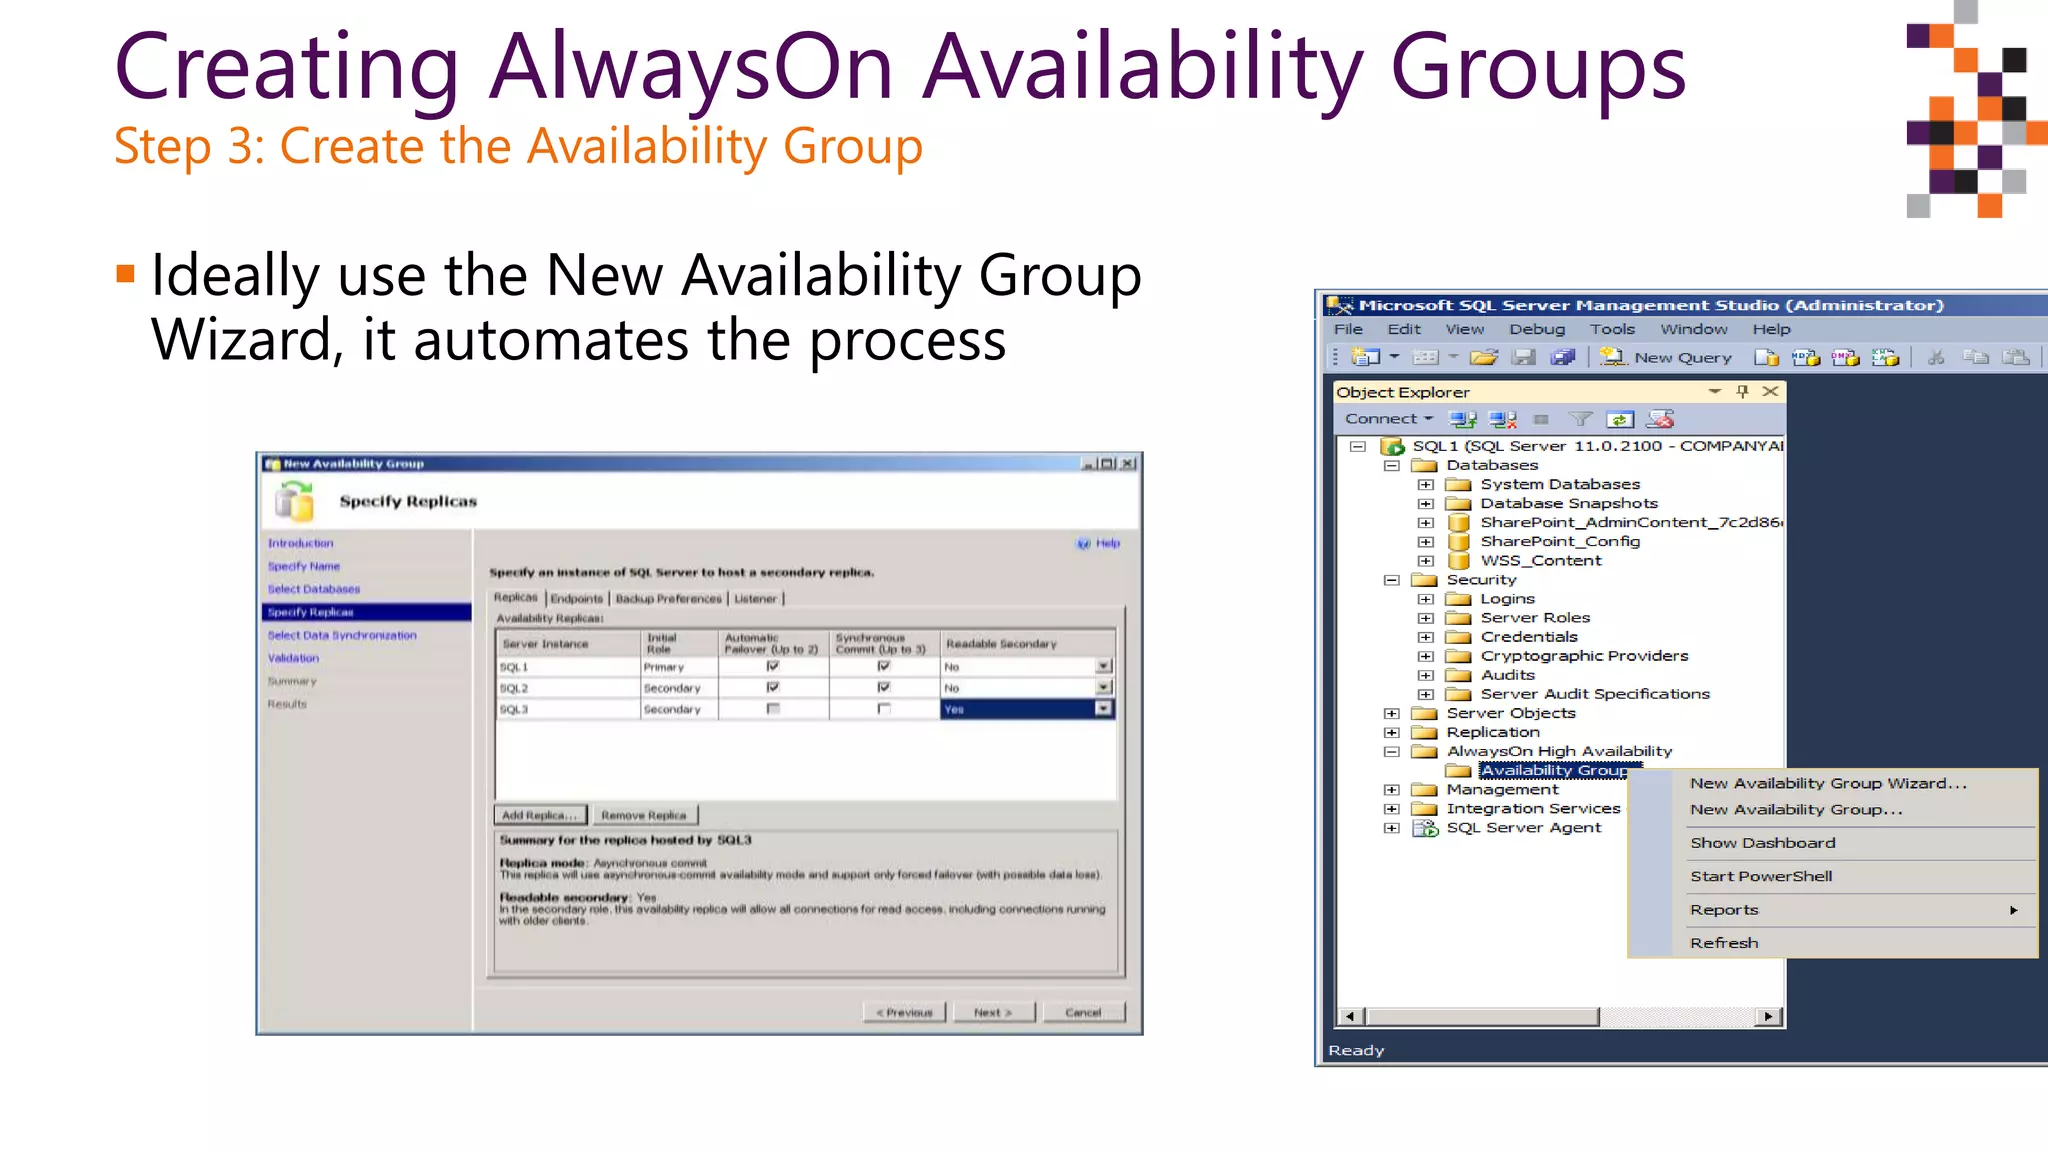Click Object Explorer horizontal scrollbar right arrow
Screen dimensions: 2048x1152
click(1768, 1017)
